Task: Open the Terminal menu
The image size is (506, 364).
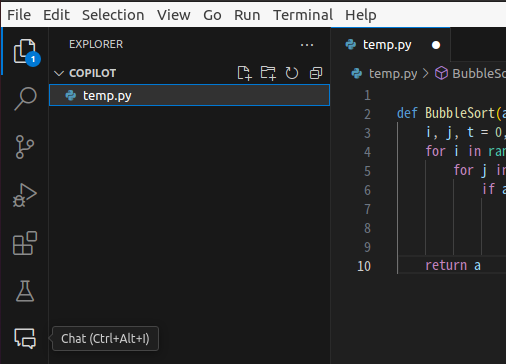Action: 303,15
